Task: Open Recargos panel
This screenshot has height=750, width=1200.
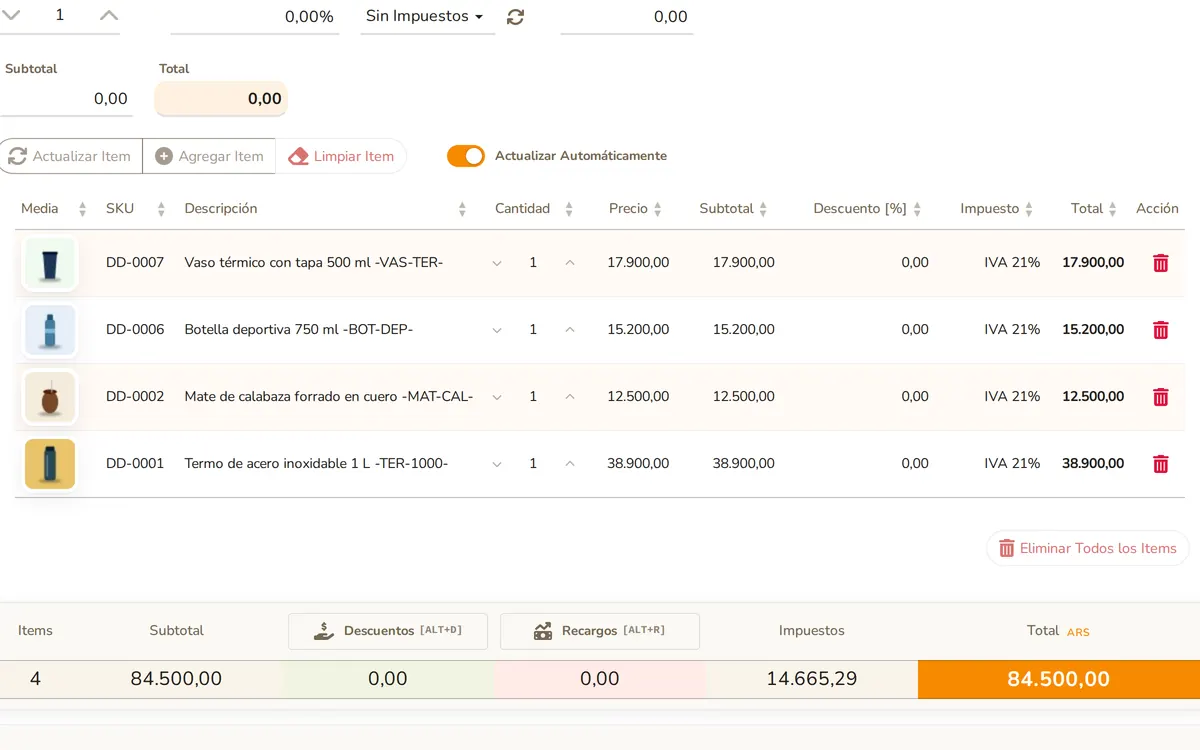Action: [600, 631]
